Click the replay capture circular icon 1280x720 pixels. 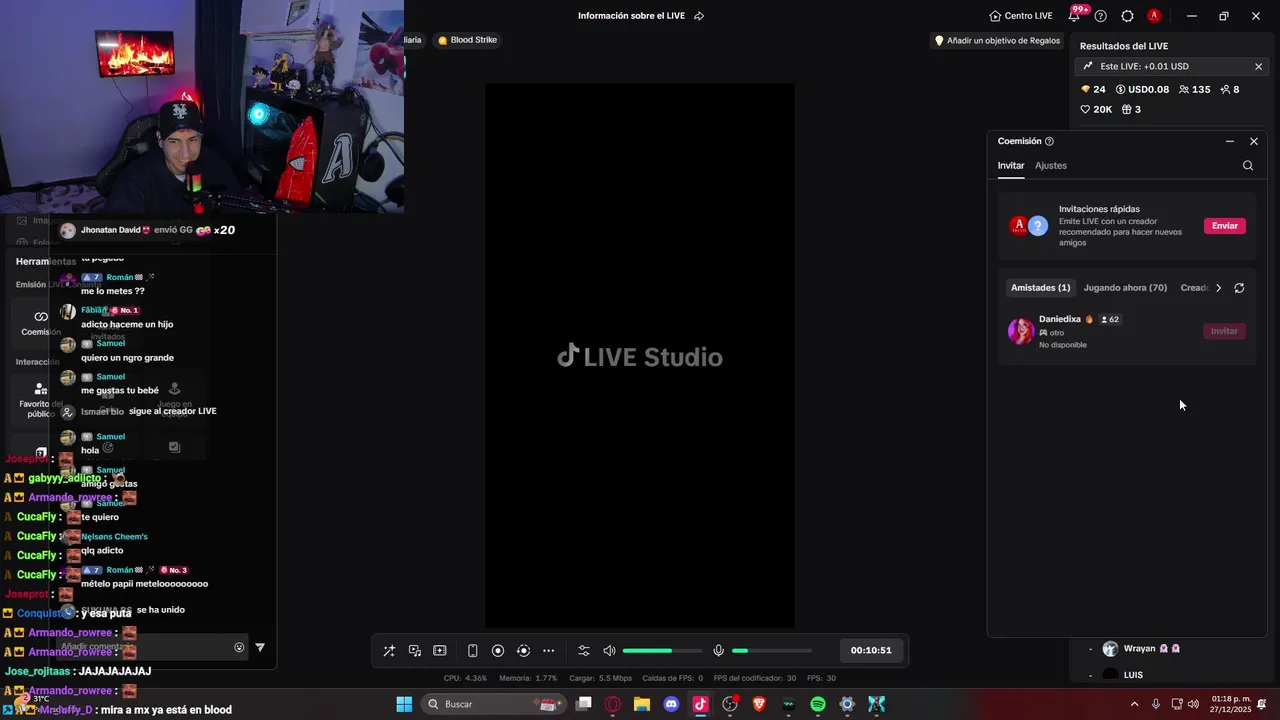point(523,651)
